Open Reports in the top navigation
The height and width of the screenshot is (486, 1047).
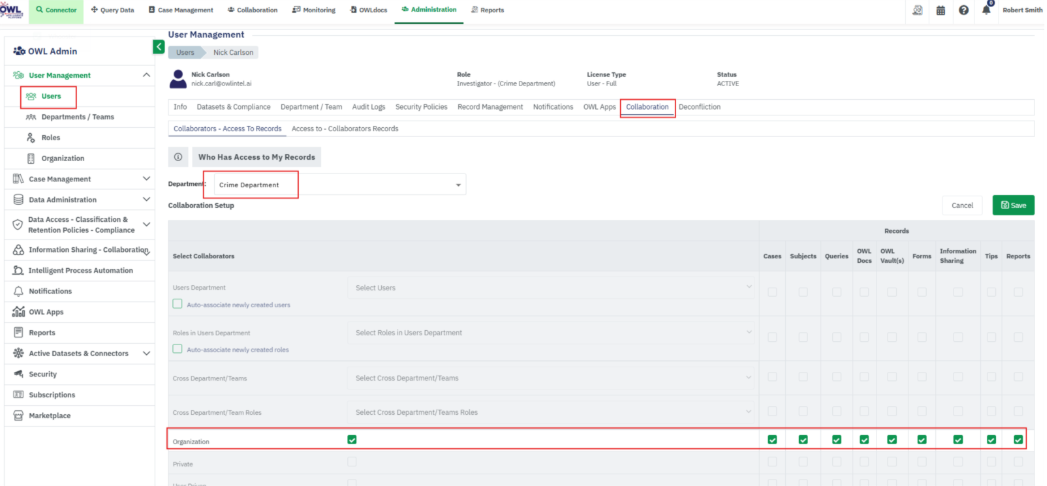pos(487,10)
